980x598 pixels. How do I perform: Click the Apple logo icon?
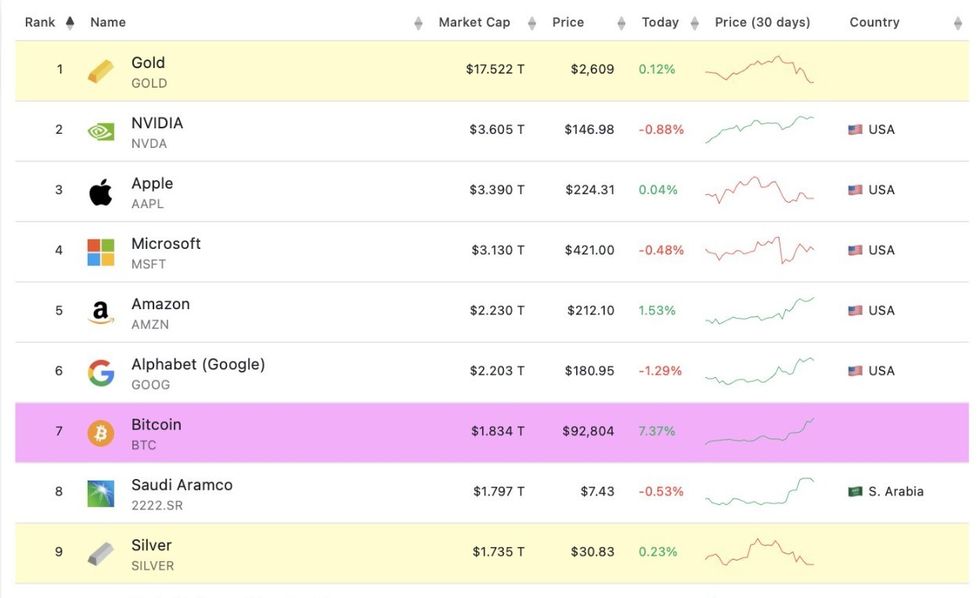(x=101, y=192)
